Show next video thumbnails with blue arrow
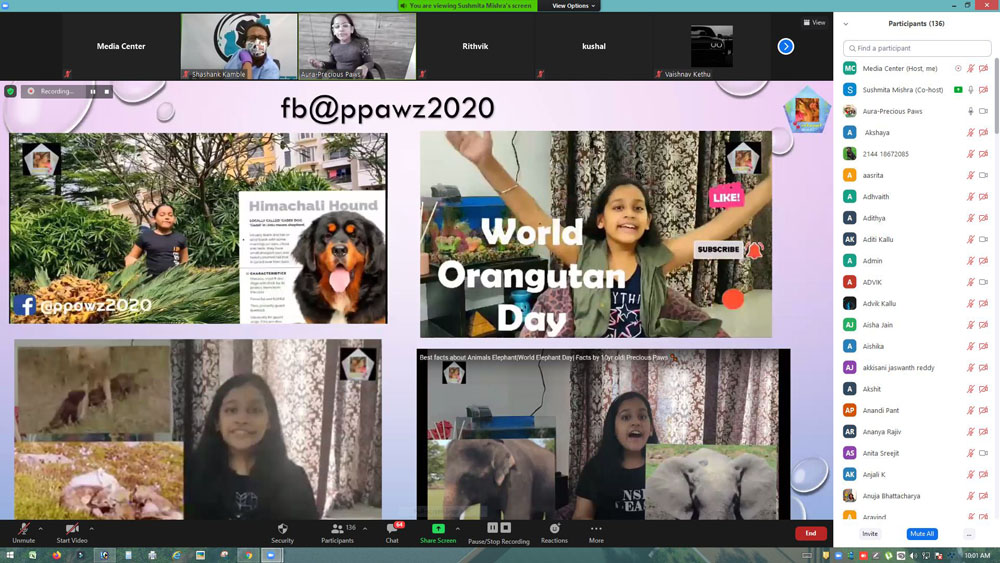The image size is (1000, 563). pos(786,47)
